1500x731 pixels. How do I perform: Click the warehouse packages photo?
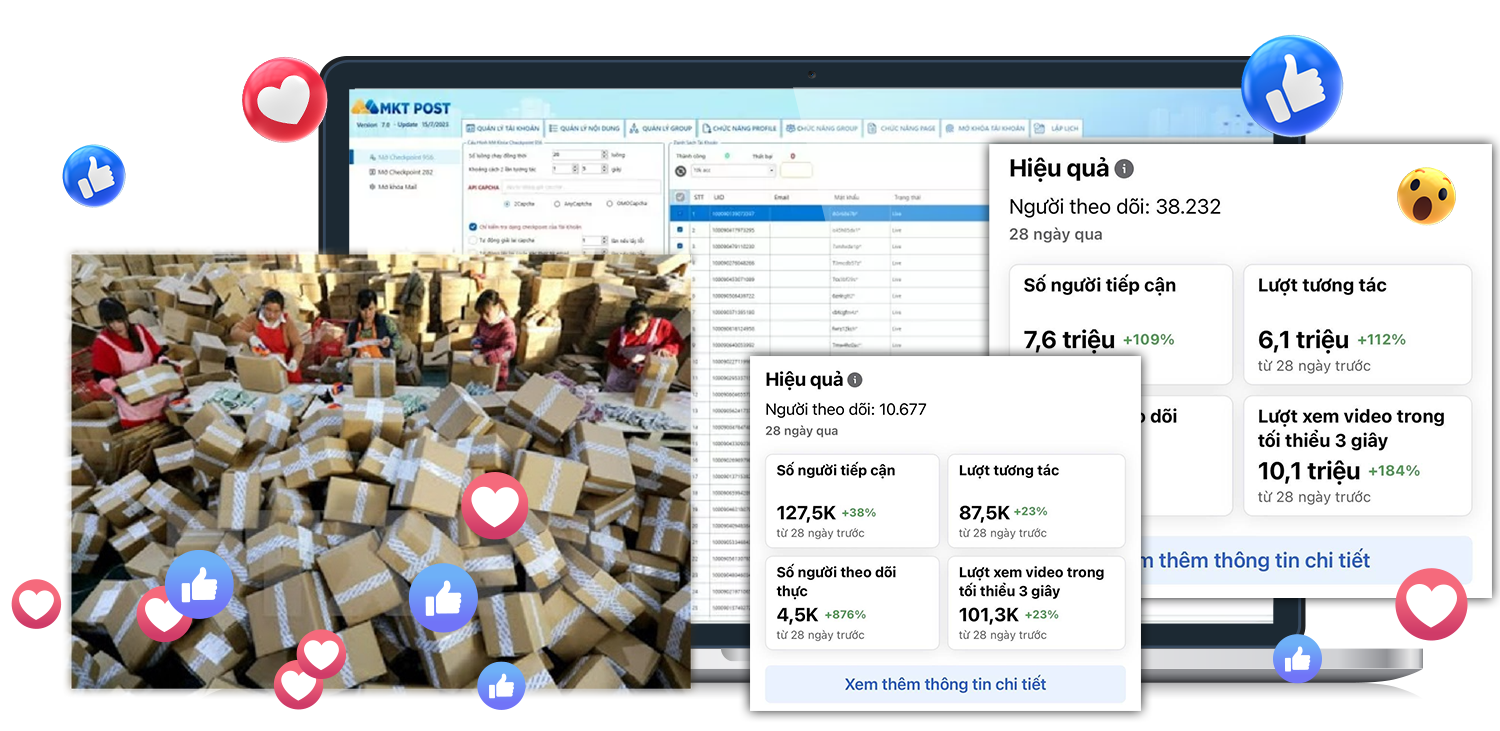[x=380, y=470]
